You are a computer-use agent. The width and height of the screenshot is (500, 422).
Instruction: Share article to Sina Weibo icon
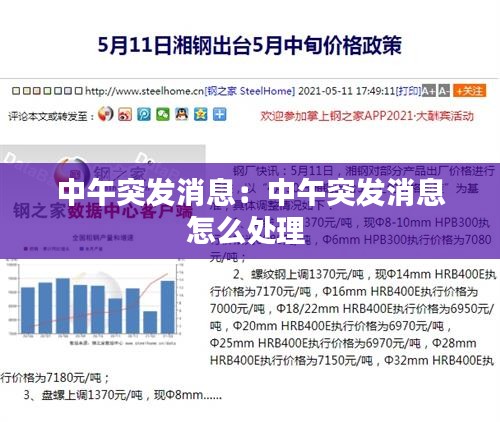pyautogui.click(x=125, y=115)
